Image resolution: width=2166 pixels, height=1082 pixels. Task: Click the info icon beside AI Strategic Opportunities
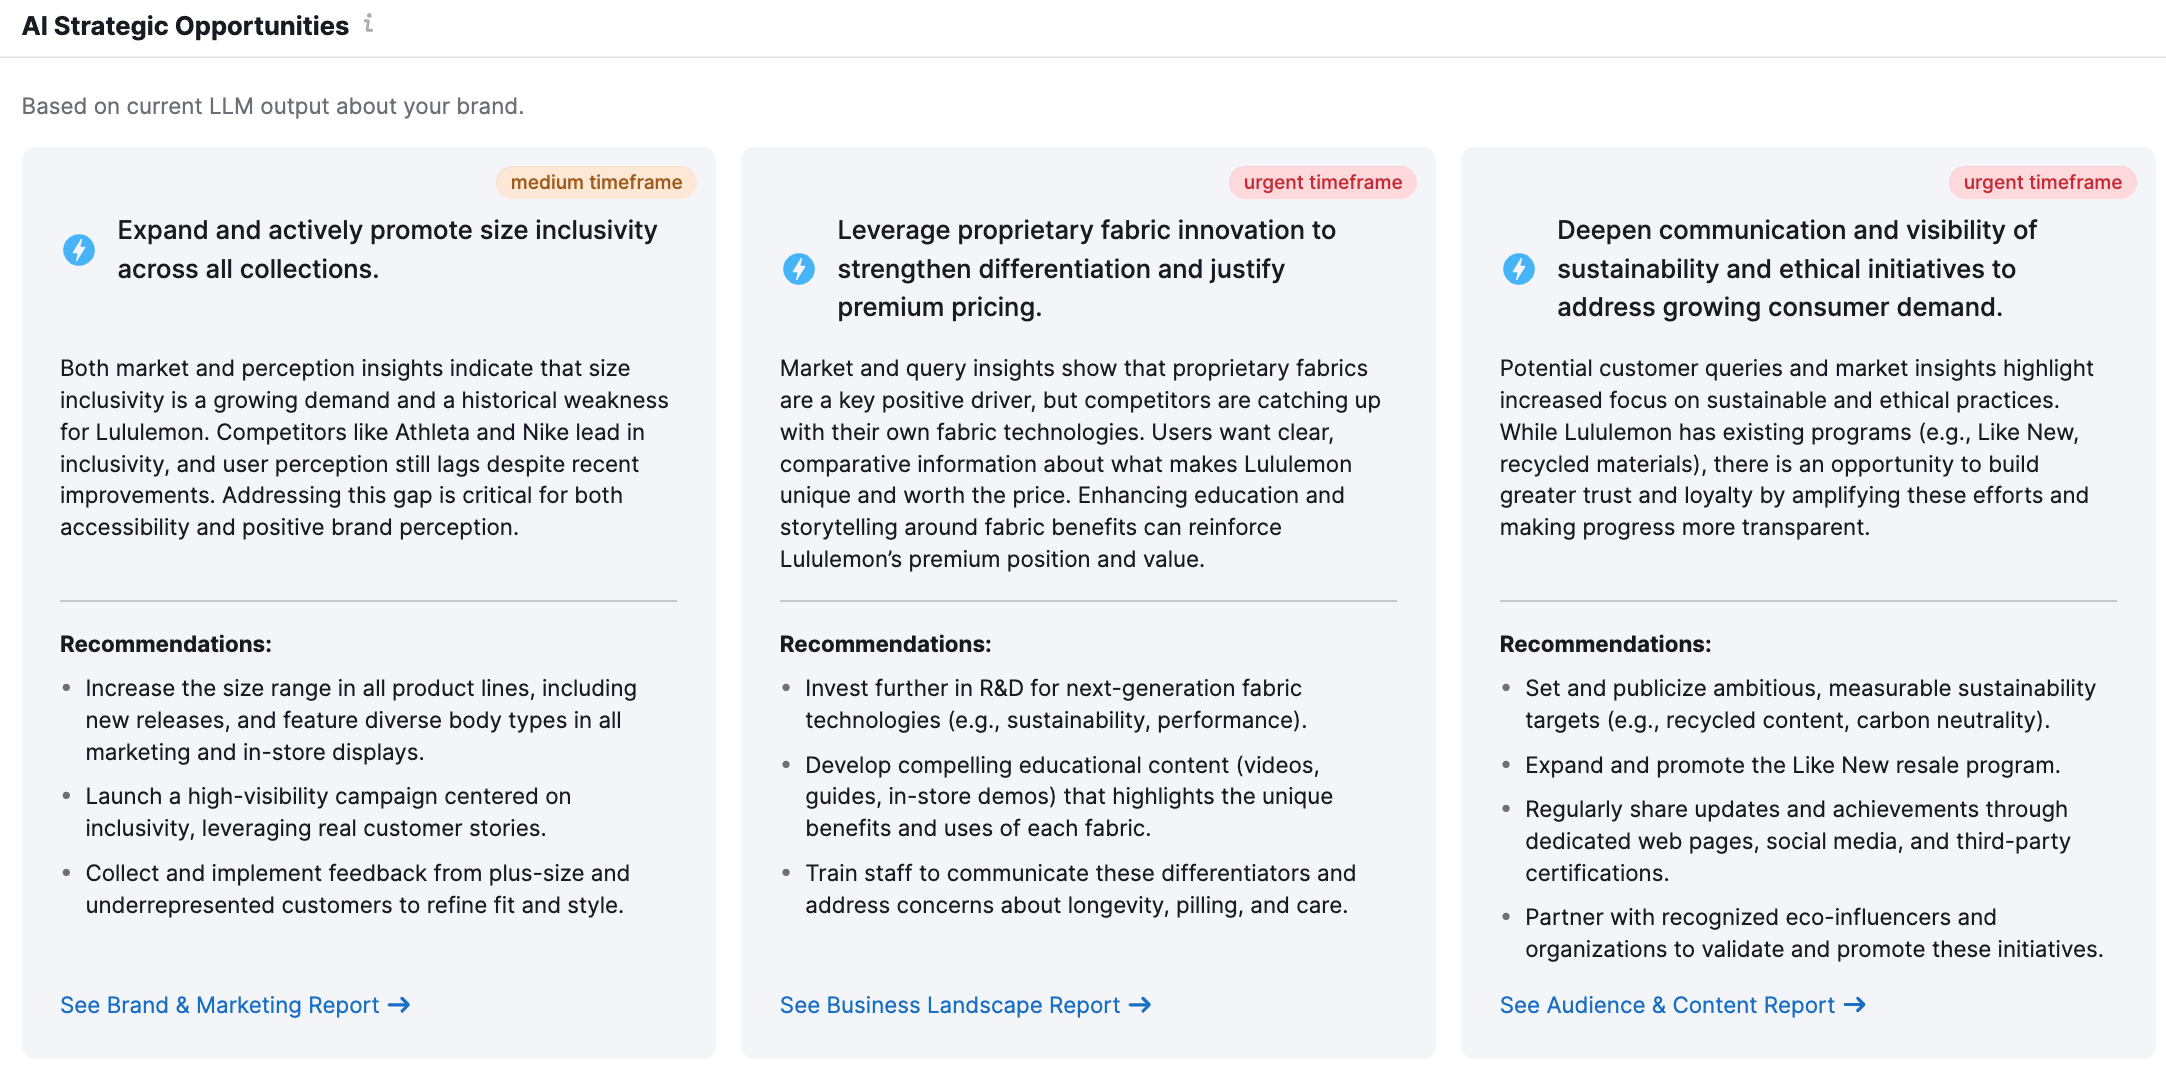tap(369, 23)
